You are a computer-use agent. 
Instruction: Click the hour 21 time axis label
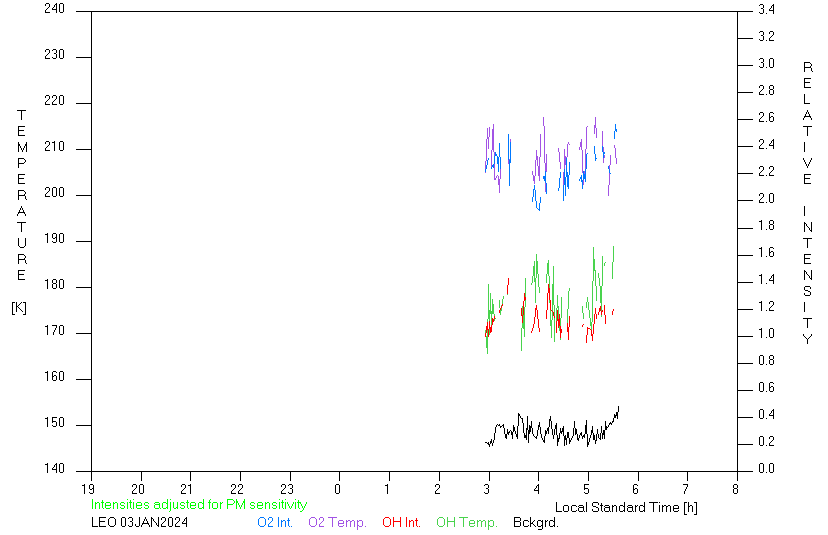coord(187,489)
